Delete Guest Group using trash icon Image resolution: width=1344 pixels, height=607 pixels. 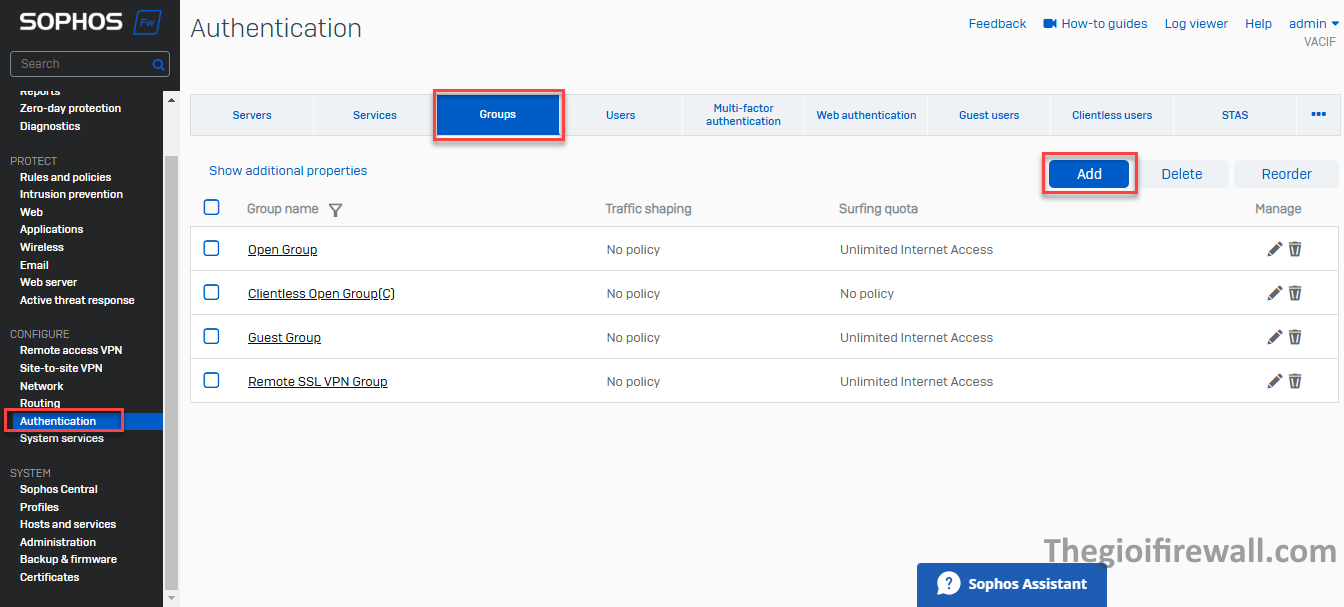point(1295,337)
